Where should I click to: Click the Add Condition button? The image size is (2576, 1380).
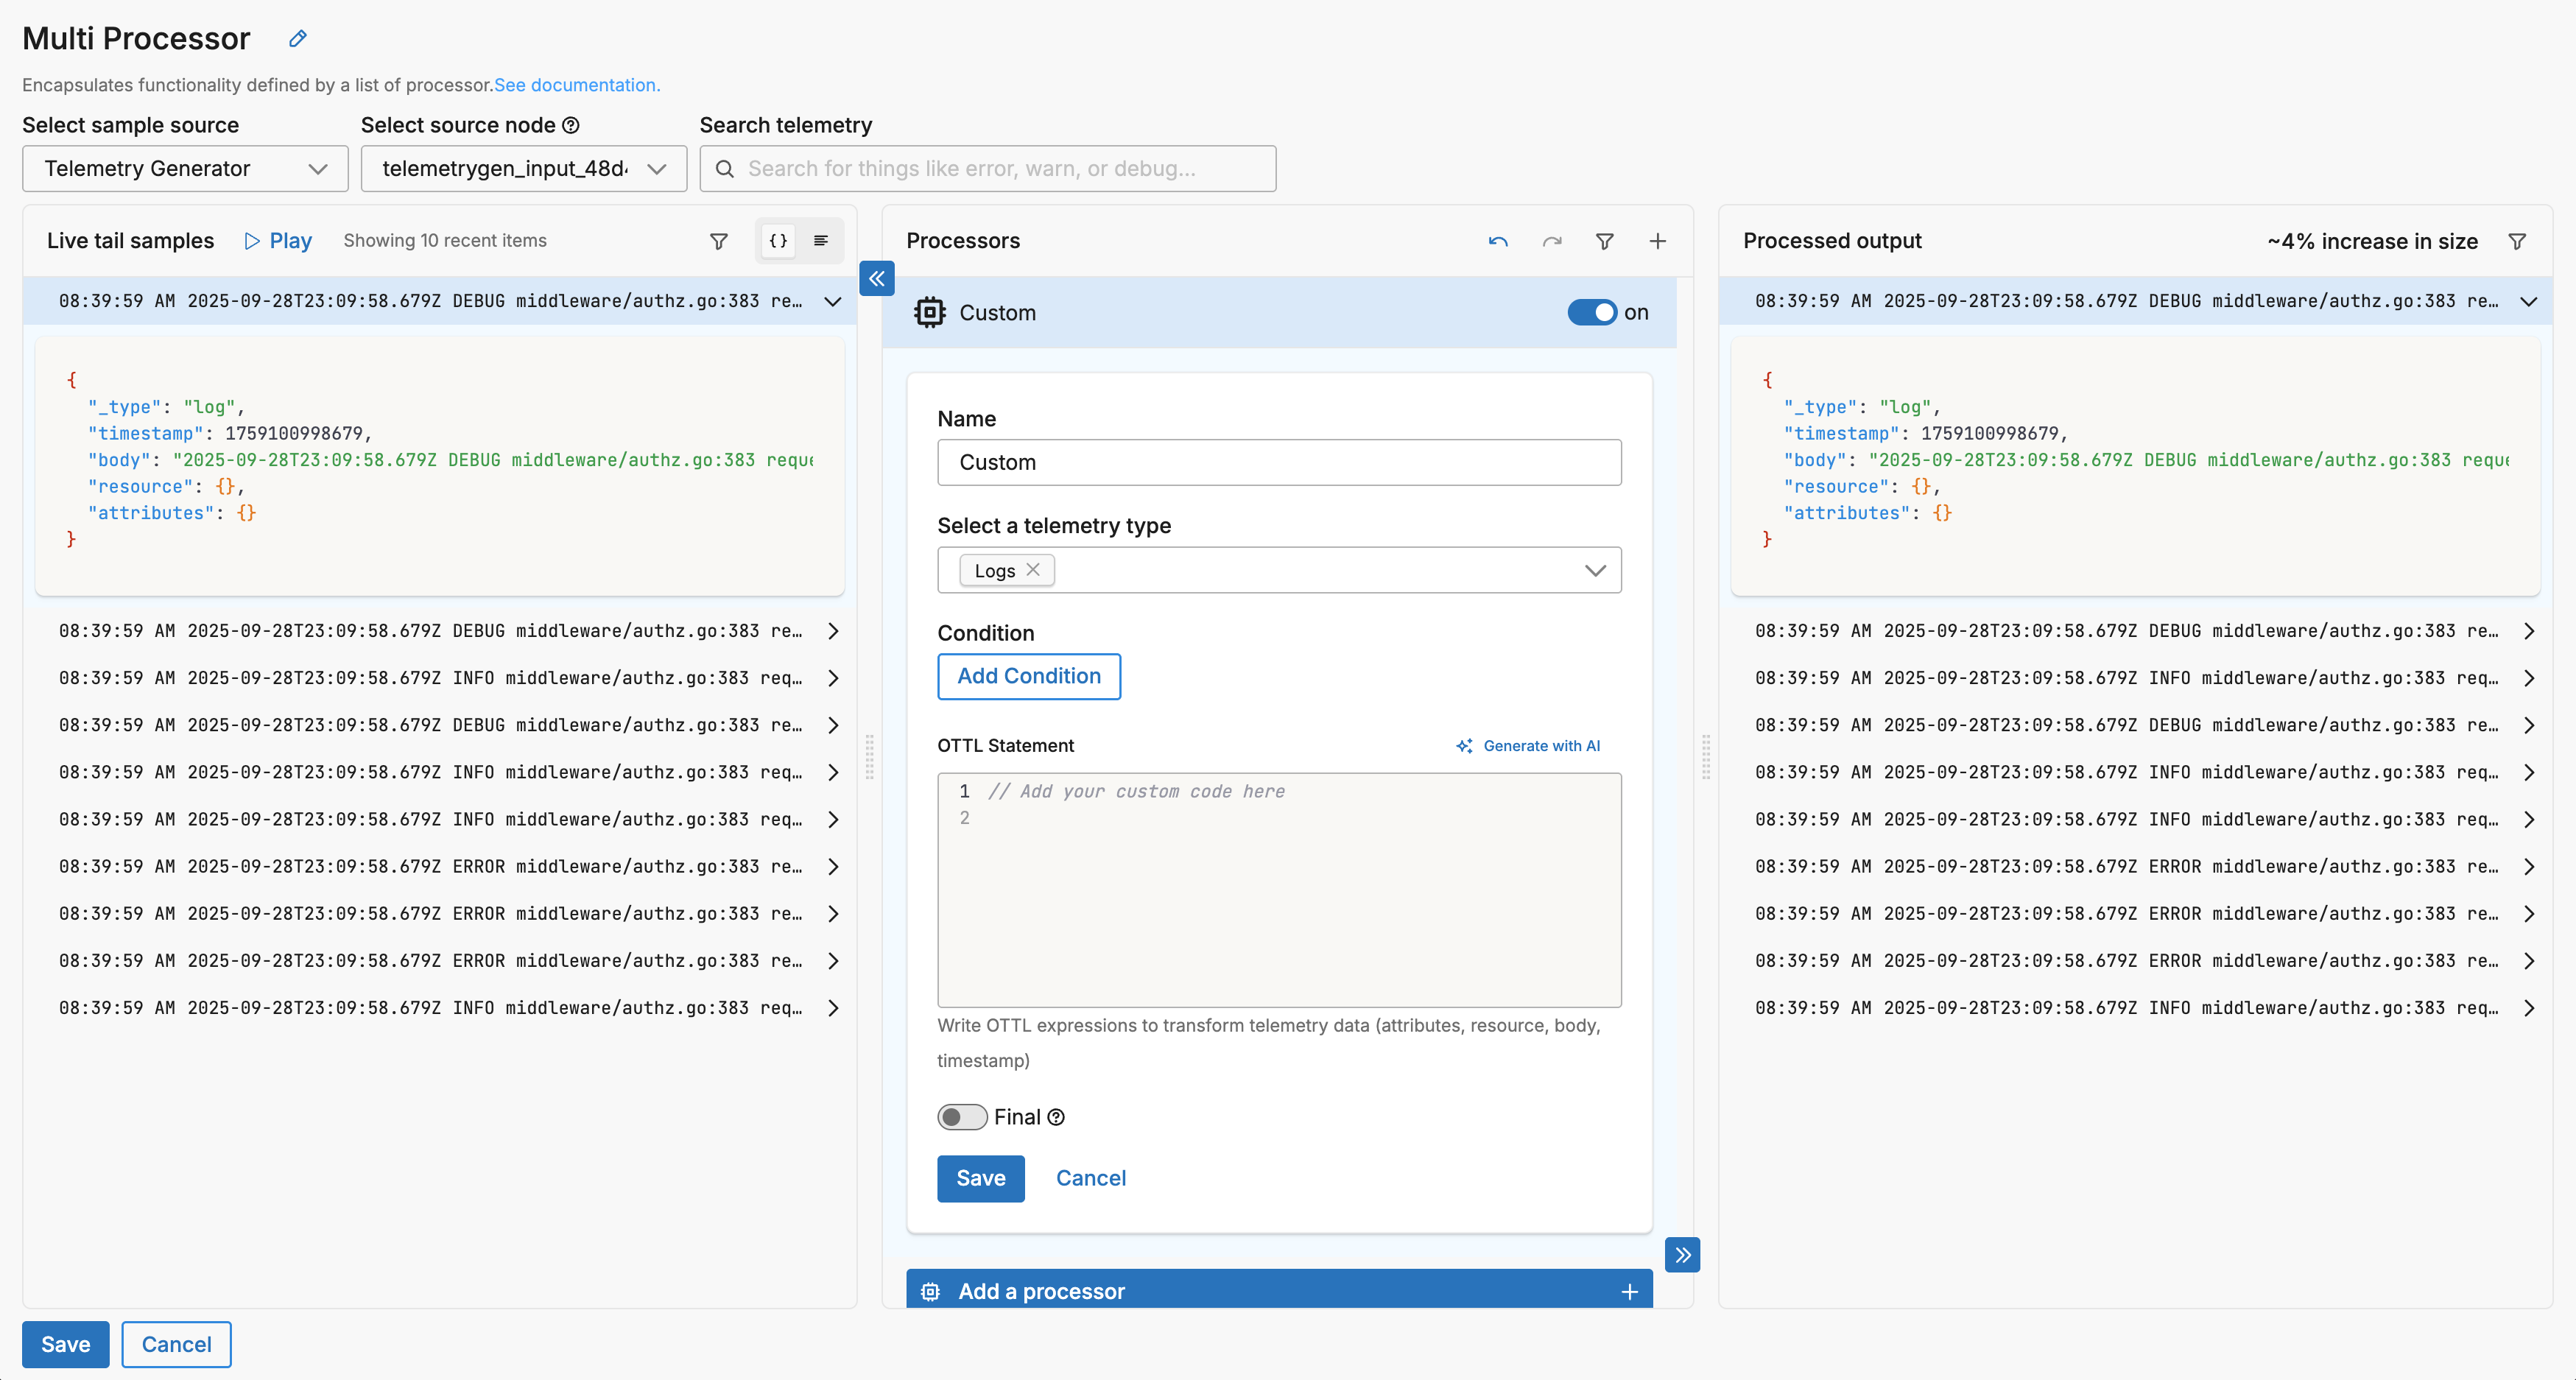[x=1028, y=676]
